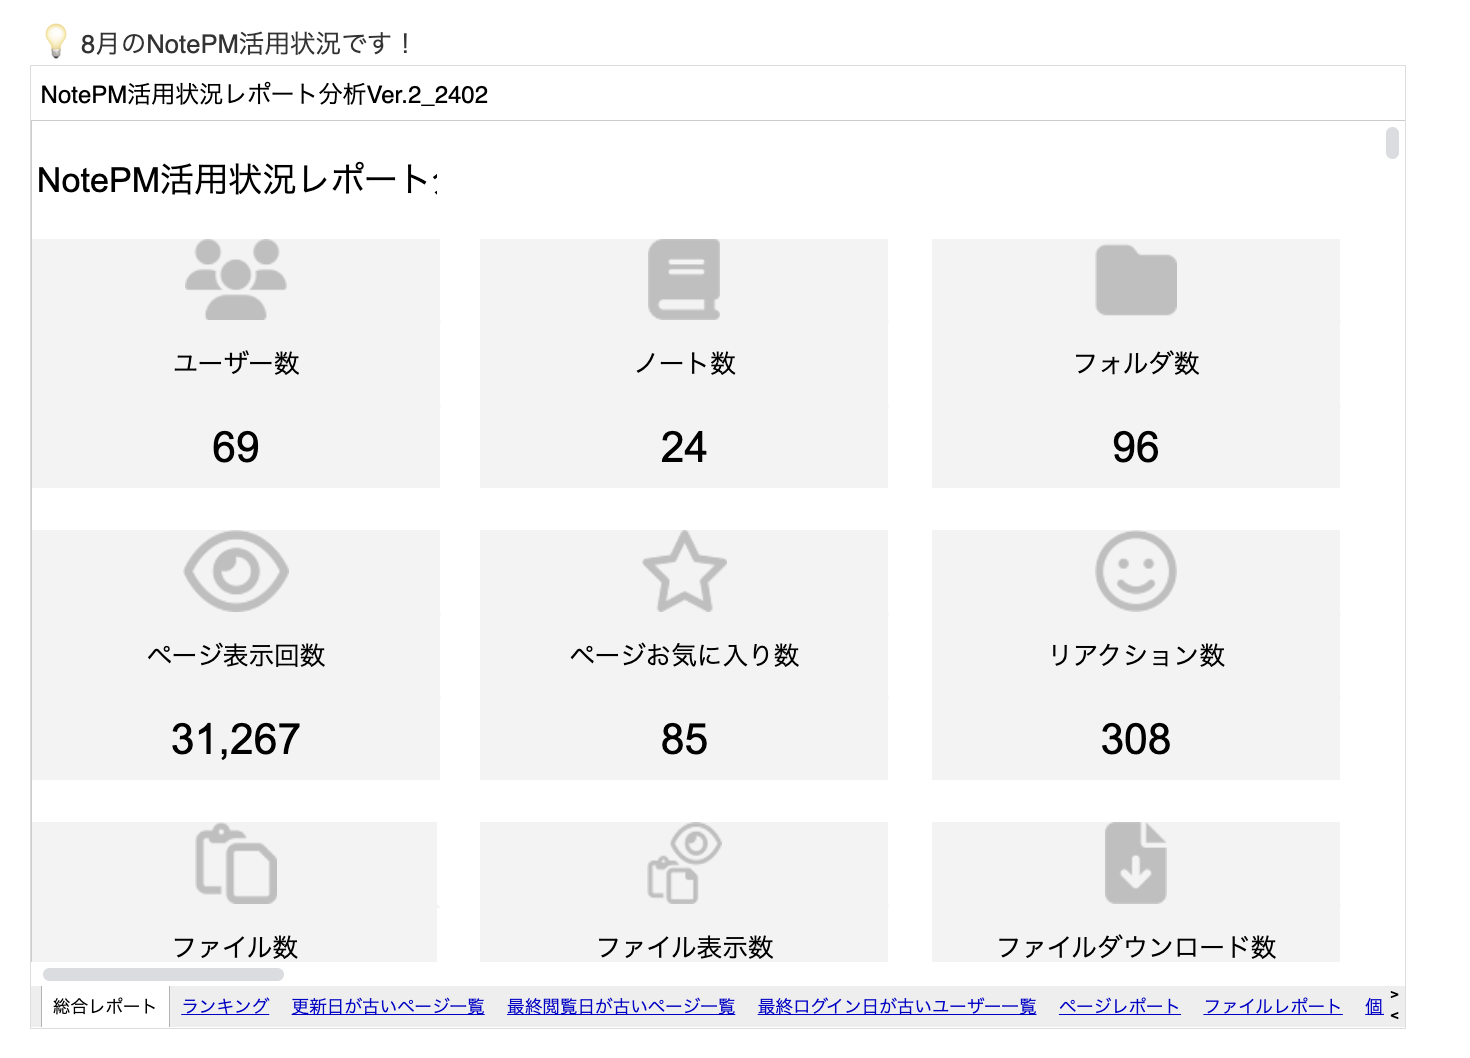Click the horizontal scrollbar thumb

163,974
